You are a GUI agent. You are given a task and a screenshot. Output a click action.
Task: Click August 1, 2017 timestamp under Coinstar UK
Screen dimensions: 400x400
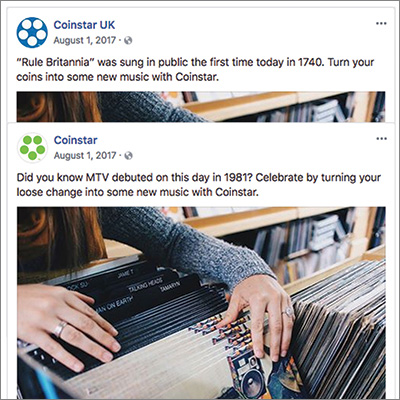point(84,40)
